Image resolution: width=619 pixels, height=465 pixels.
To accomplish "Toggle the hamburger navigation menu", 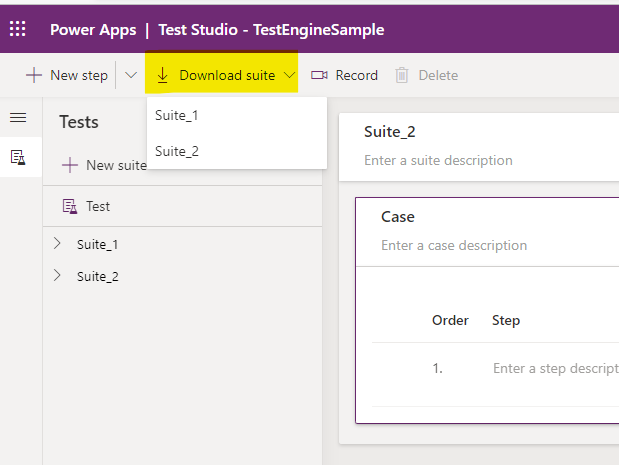I will point(18,118).
